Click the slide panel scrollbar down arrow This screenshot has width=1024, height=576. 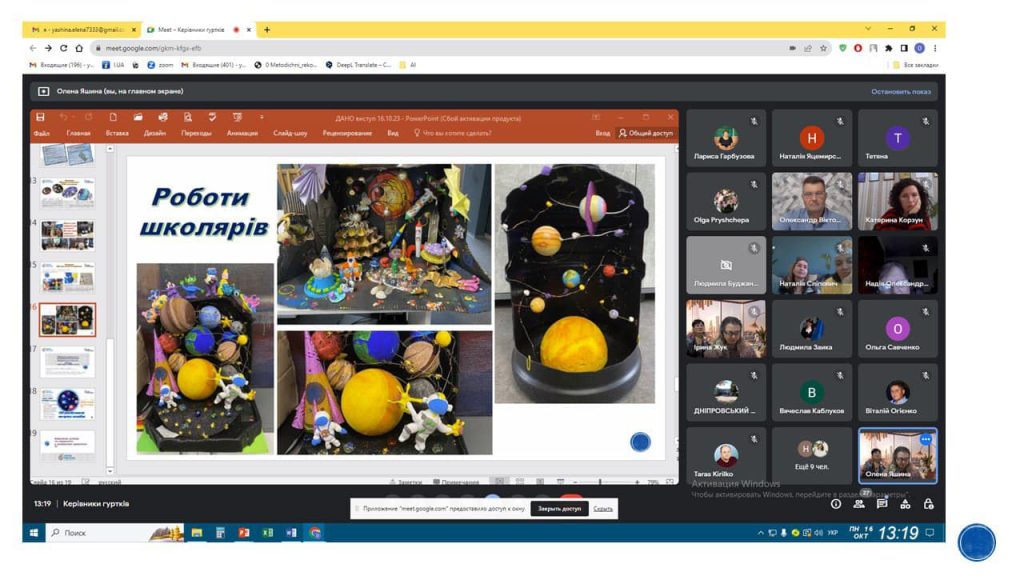pyautogui.click(x=110, y=471)
